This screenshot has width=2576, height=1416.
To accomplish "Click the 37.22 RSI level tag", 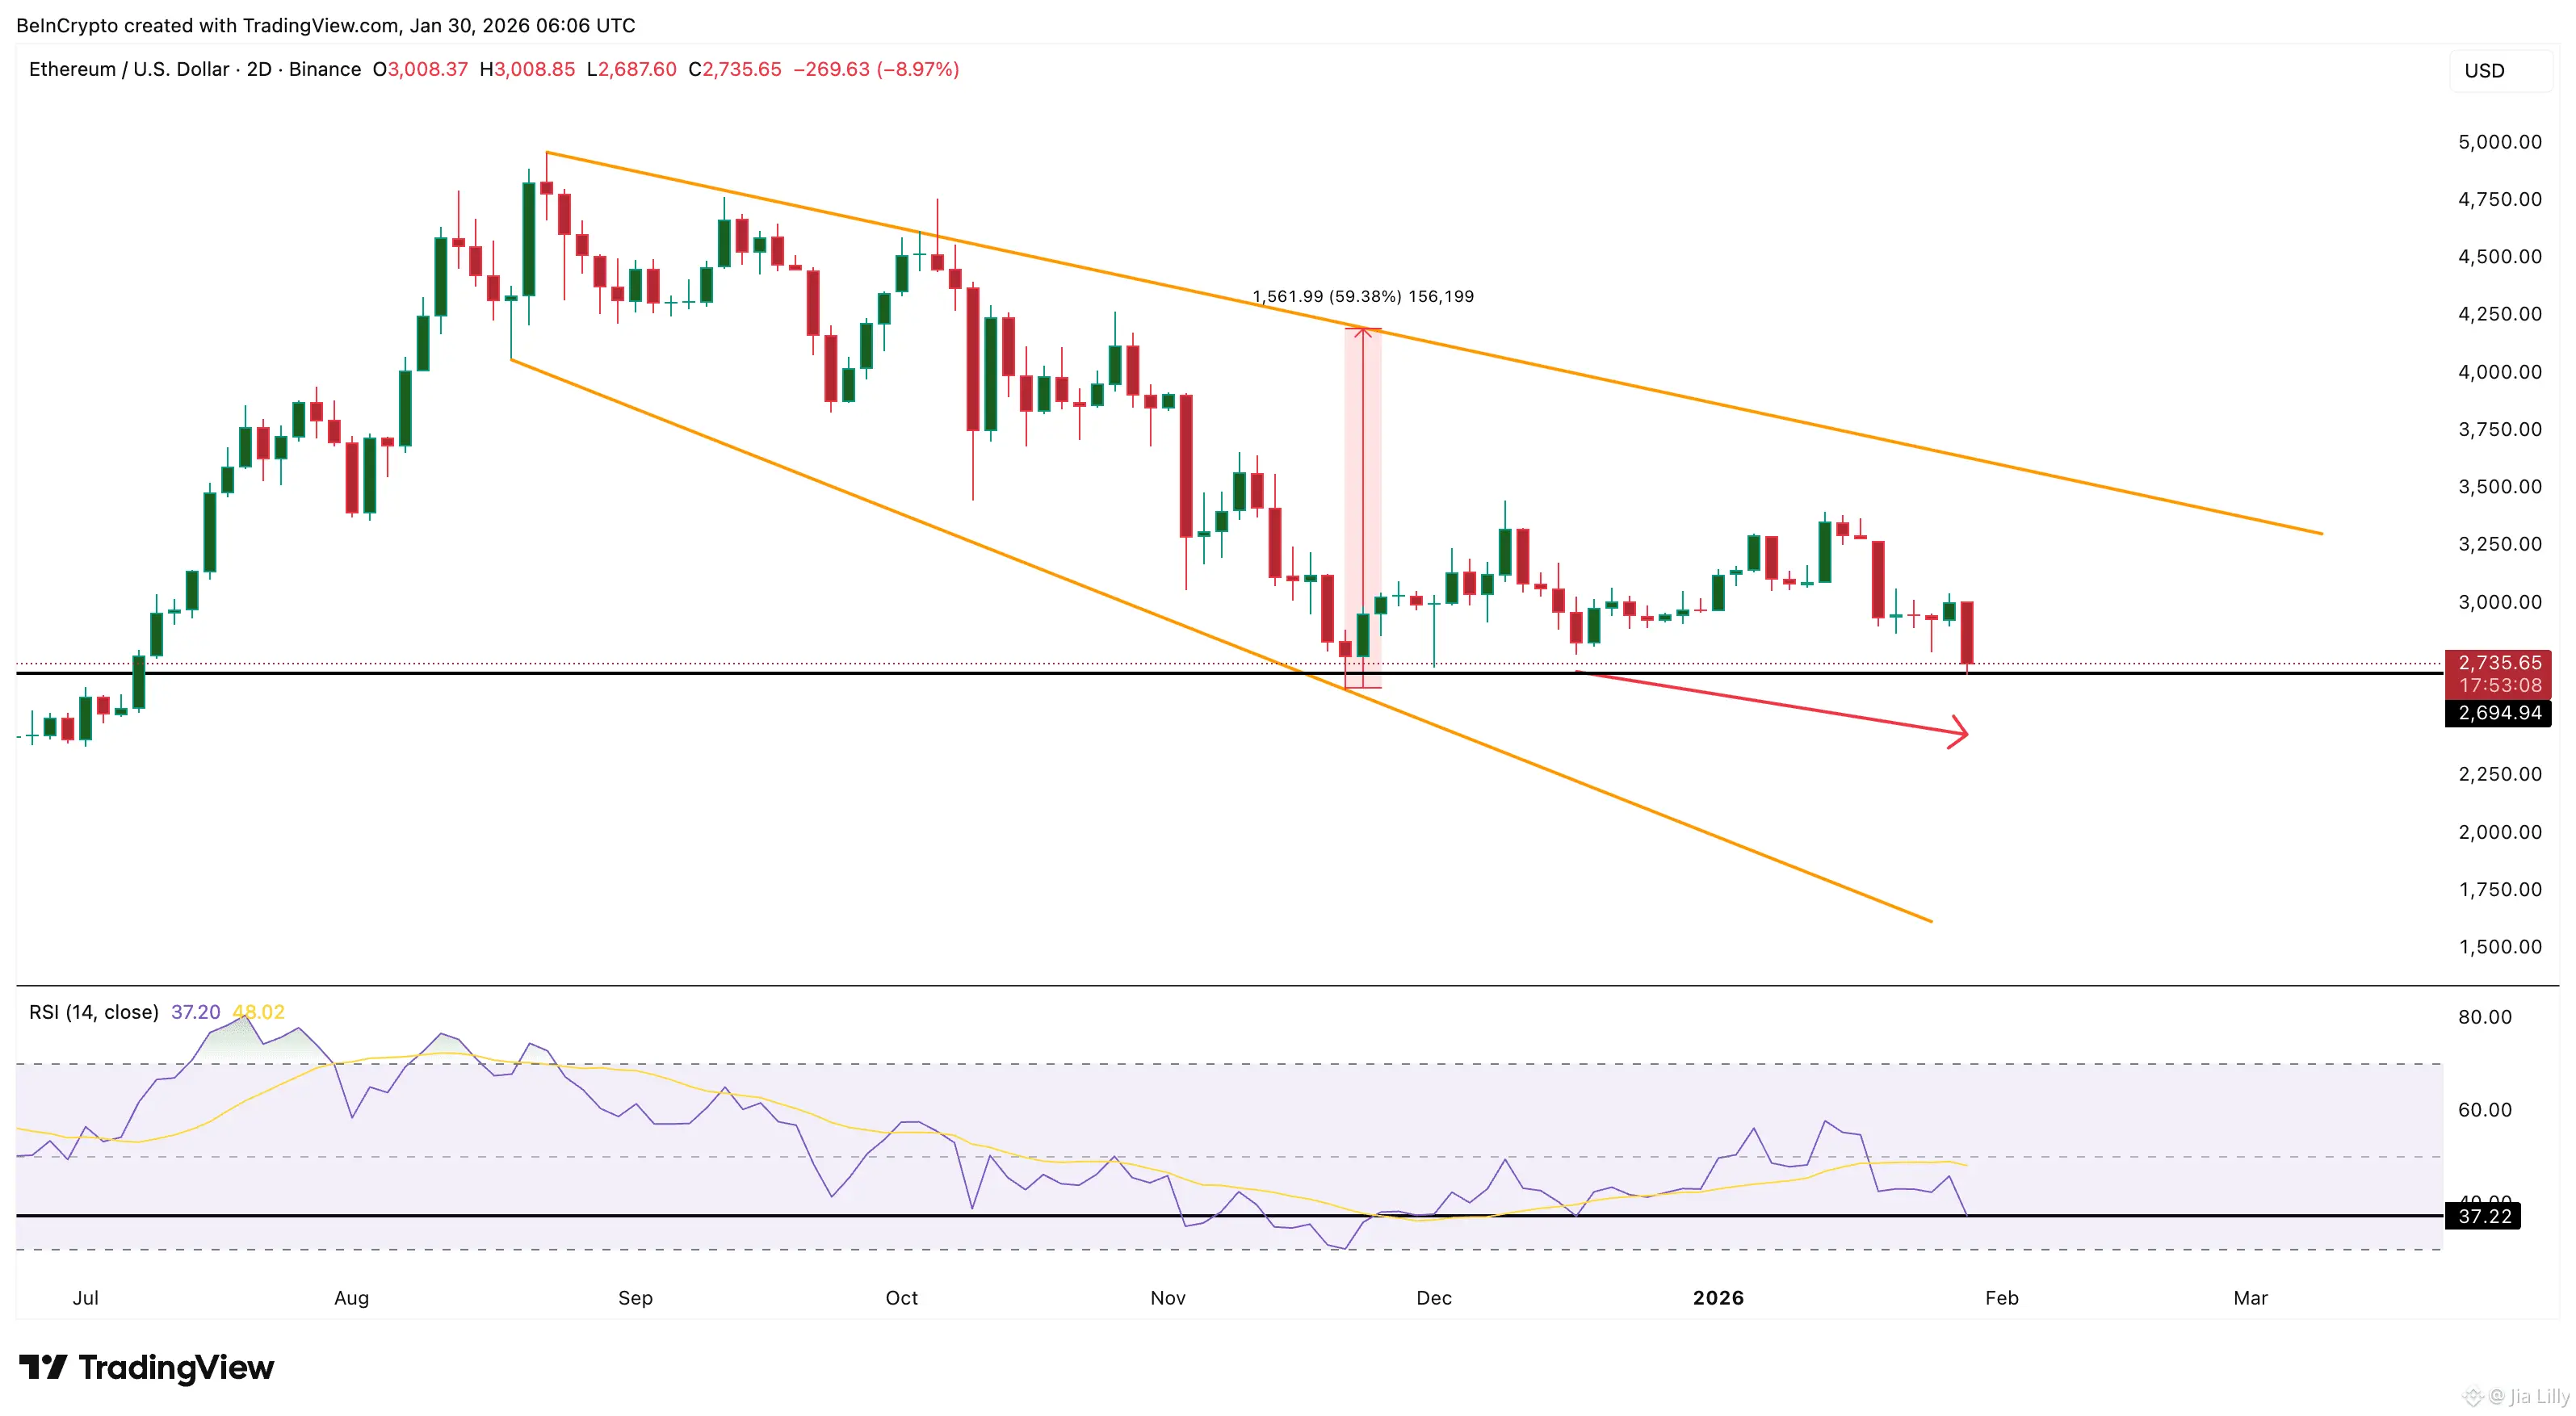I will point(2484,1216).
